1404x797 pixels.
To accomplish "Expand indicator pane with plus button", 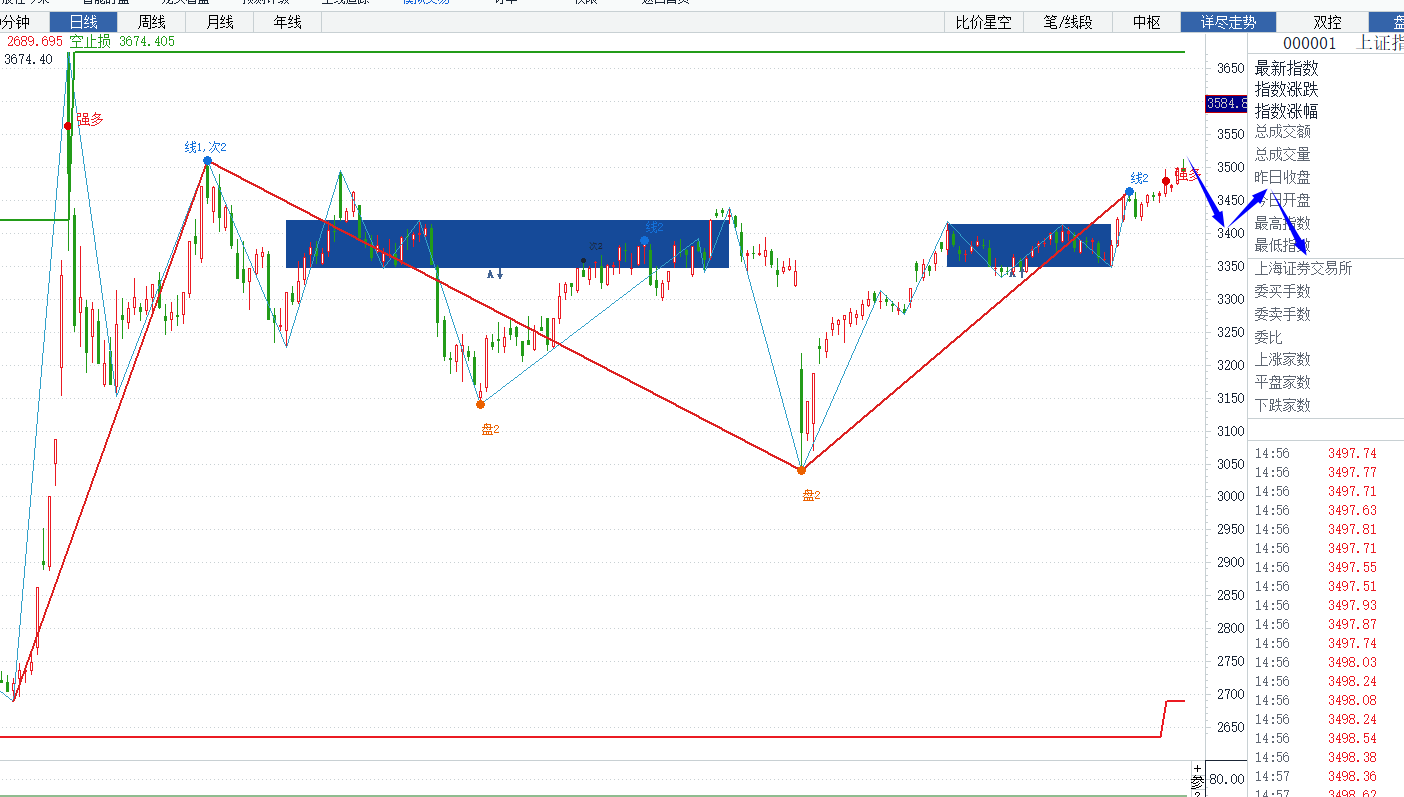I will [1197, 768].
